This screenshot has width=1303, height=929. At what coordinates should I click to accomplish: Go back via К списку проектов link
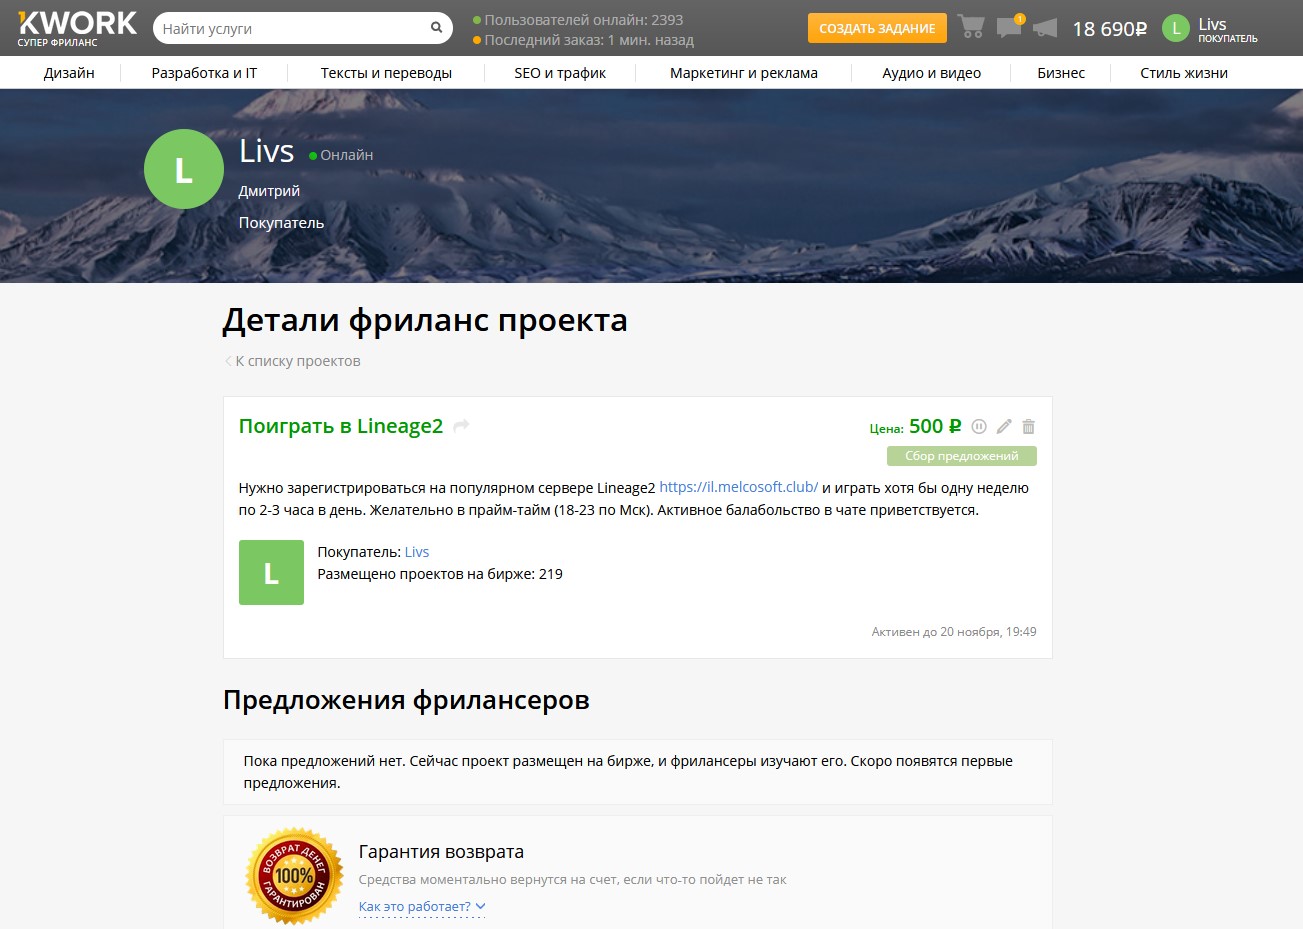292,361
